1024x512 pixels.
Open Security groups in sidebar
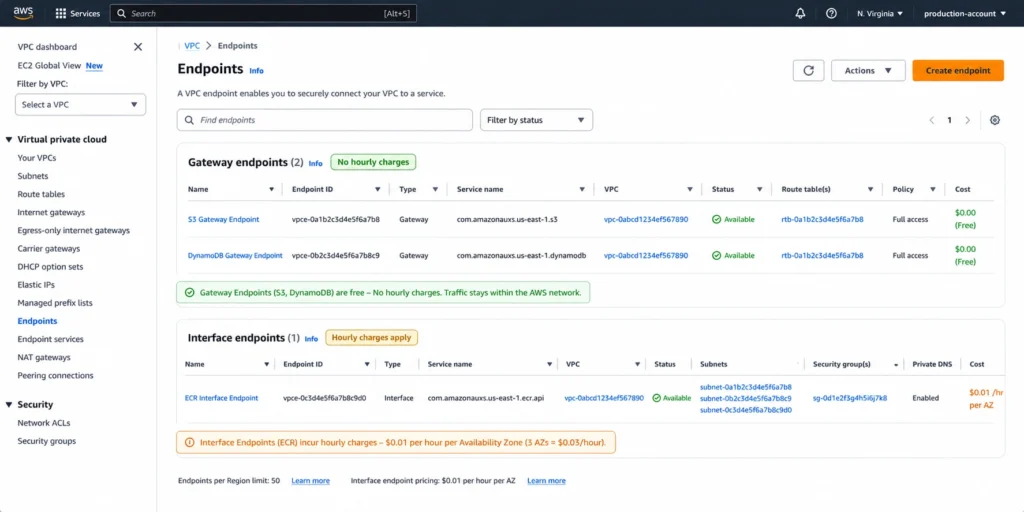46,441
